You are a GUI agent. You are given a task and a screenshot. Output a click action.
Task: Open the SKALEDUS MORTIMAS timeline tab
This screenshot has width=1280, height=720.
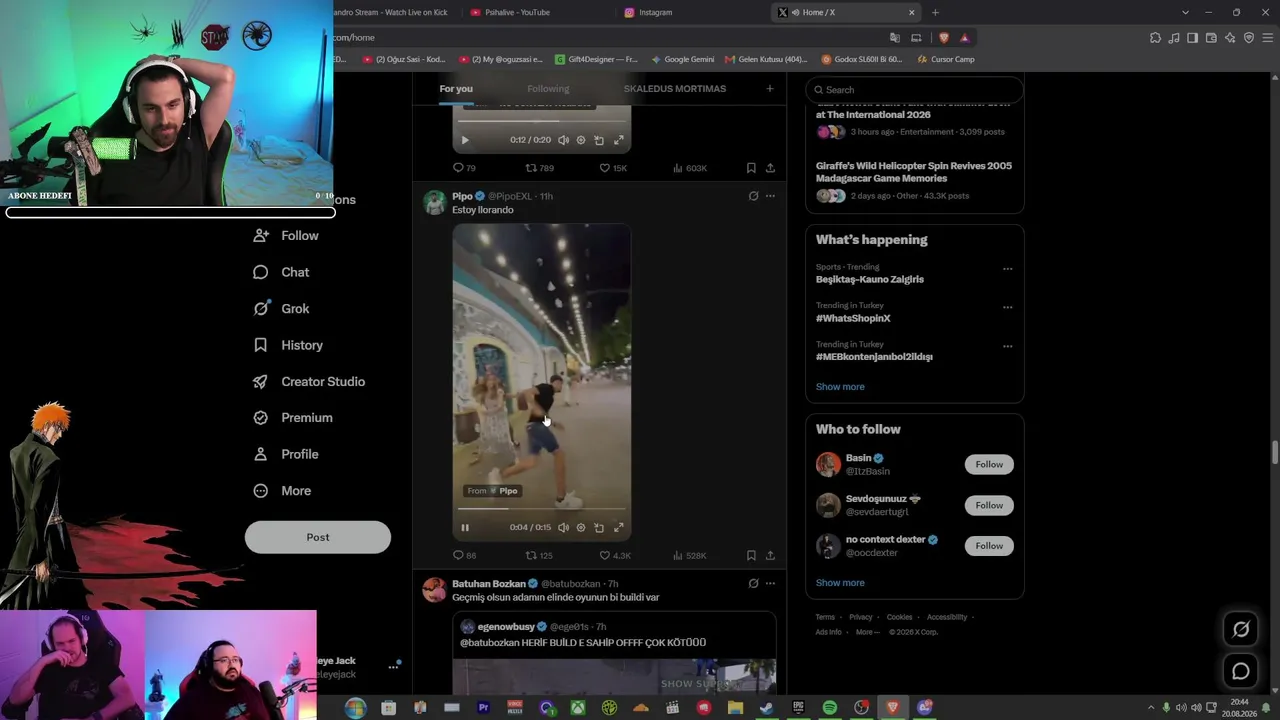pyautogui.click(x=675, y=89)
